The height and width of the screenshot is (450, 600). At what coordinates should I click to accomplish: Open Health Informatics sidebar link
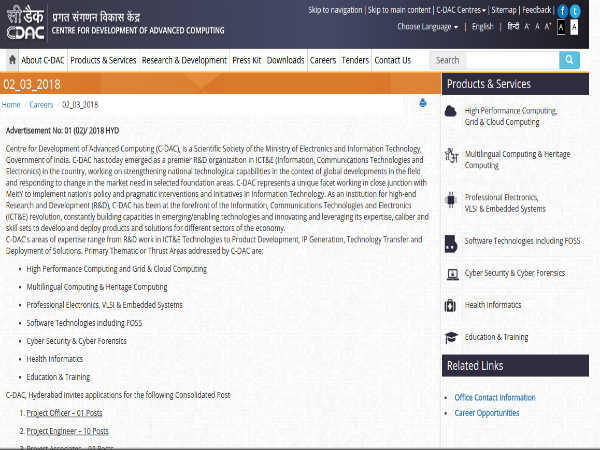click(x=493, y=305)
